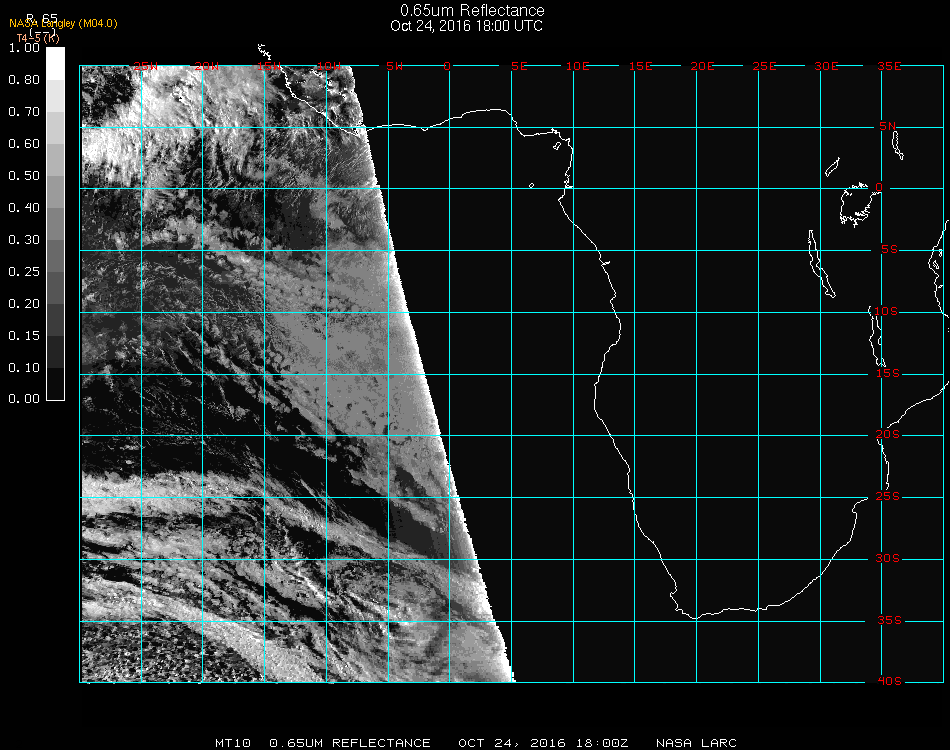The width and height of the screenshot is (950, 750).
Task: Click the 'NASA Langley (M04.0)' label
Action: [63, 24]
